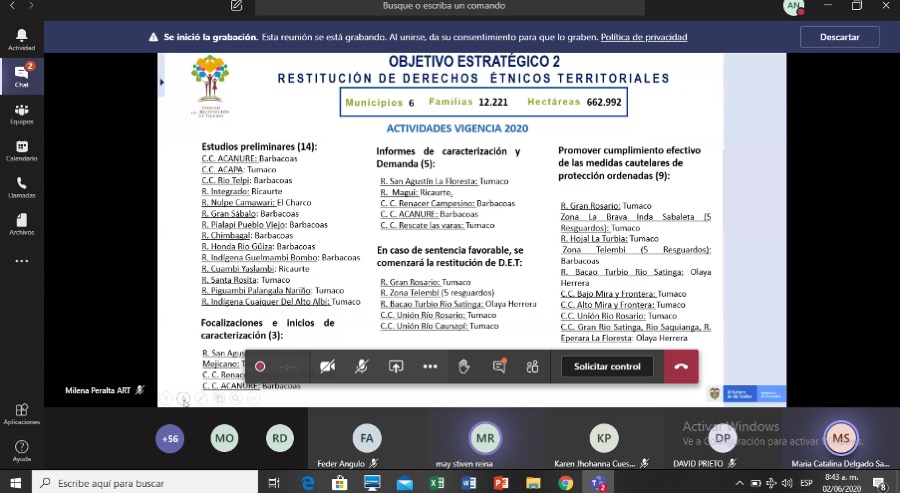Image resolution: width=900 pixels, height=493 pixels.
Task: Open the Política de privacidad link
Action: 643,37
